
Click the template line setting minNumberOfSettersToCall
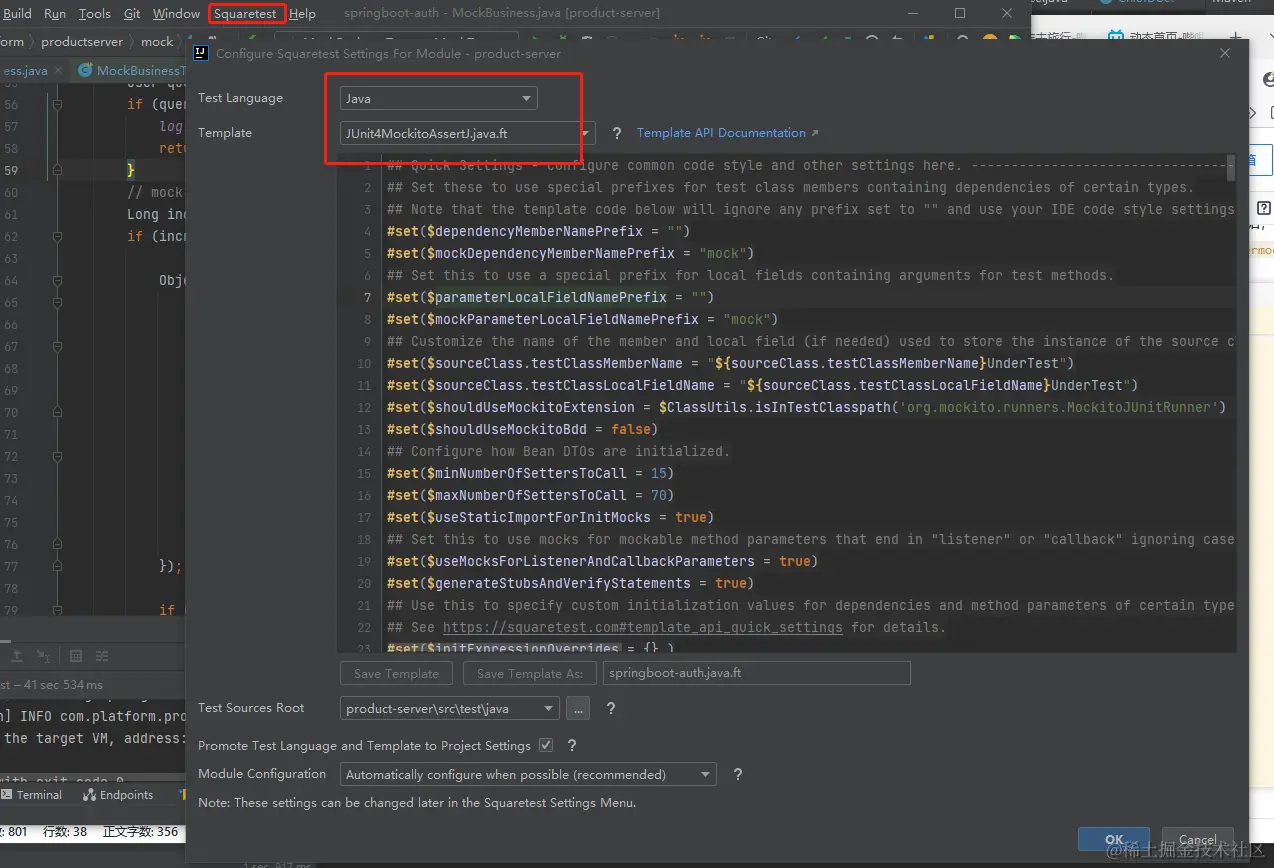coord(530,473)
